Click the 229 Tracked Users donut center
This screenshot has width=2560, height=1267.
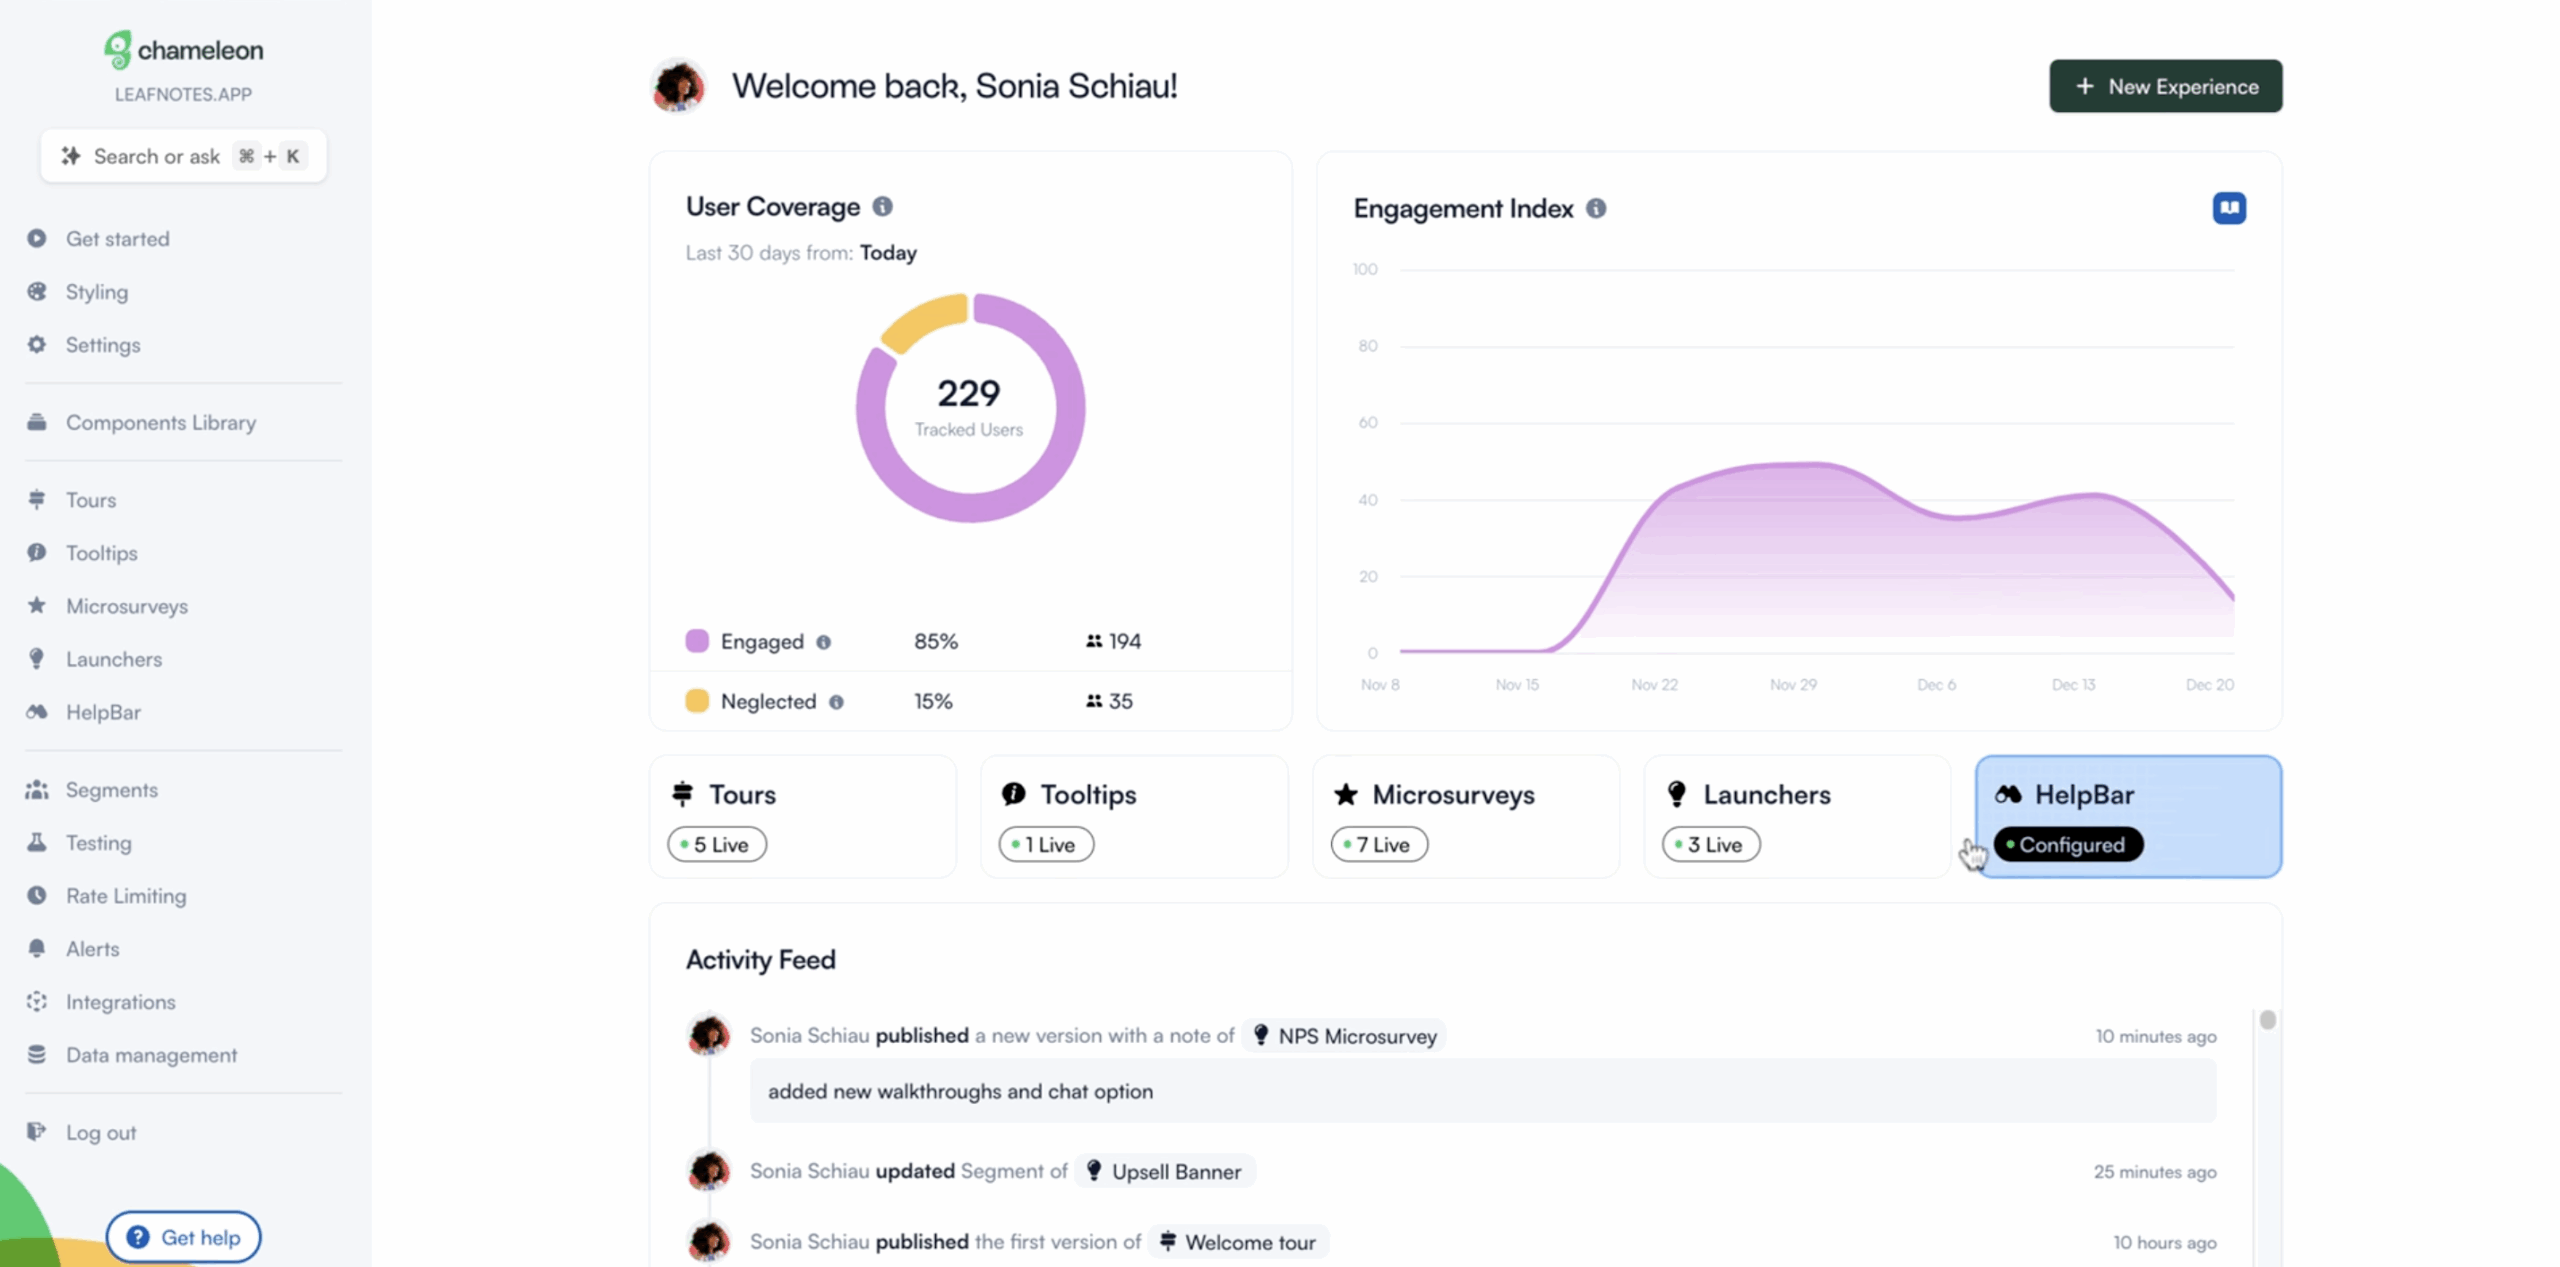969,407
